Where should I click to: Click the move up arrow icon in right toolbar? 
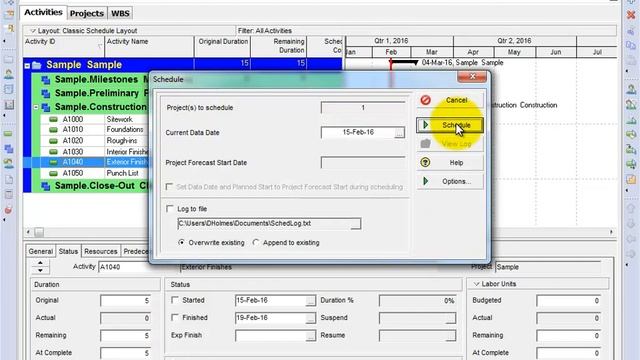click(631, 209)
